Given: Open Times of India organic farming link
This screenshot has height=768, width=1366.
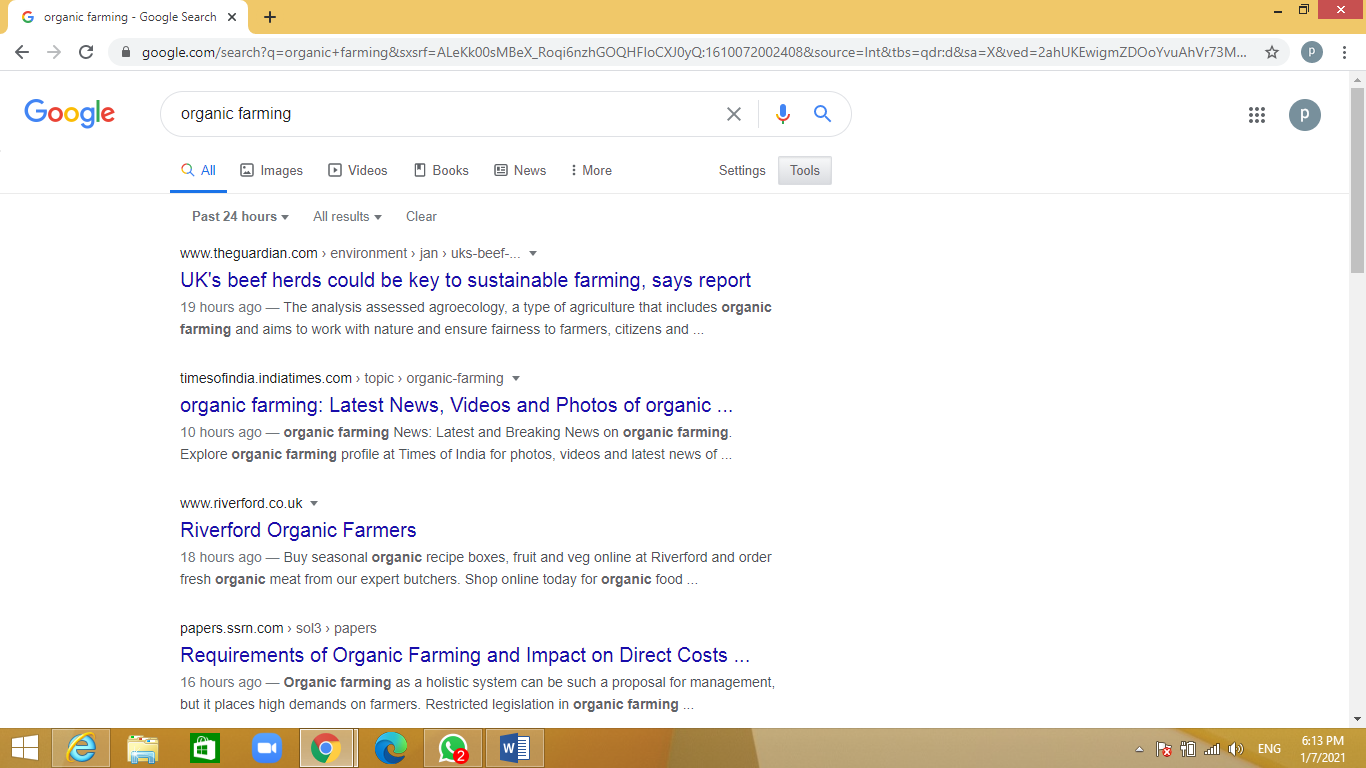Looking at the screenshot, I should (x=456, y=405).
